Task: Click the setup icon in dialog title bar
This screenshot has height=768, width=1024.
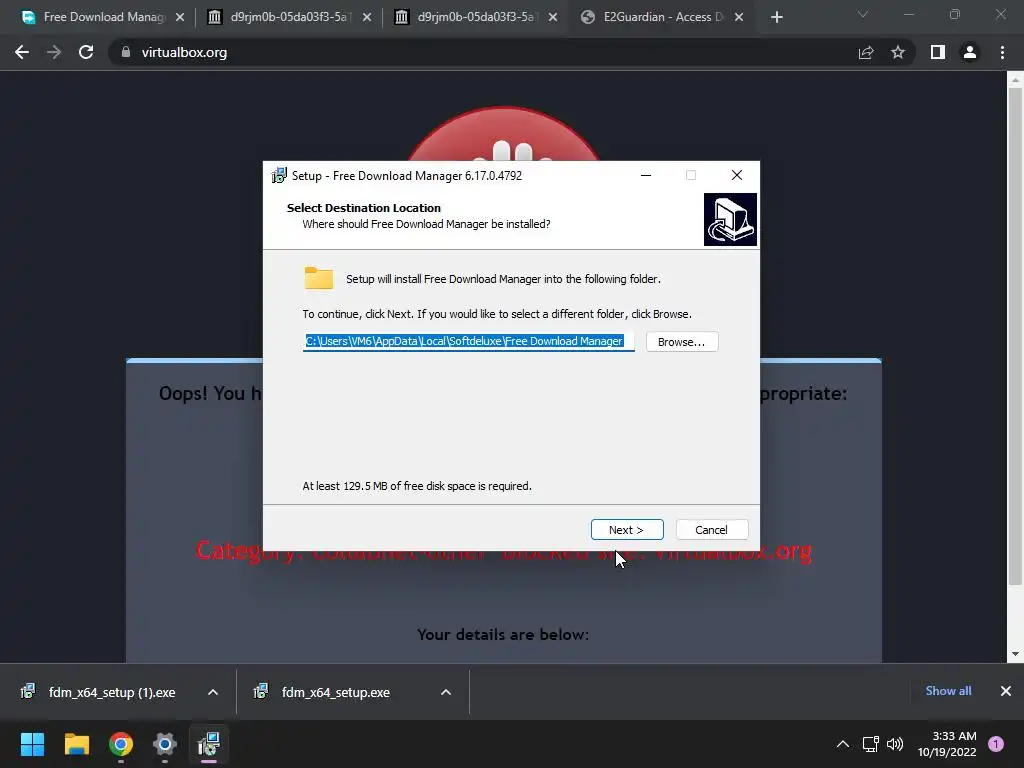Action: 279,176
